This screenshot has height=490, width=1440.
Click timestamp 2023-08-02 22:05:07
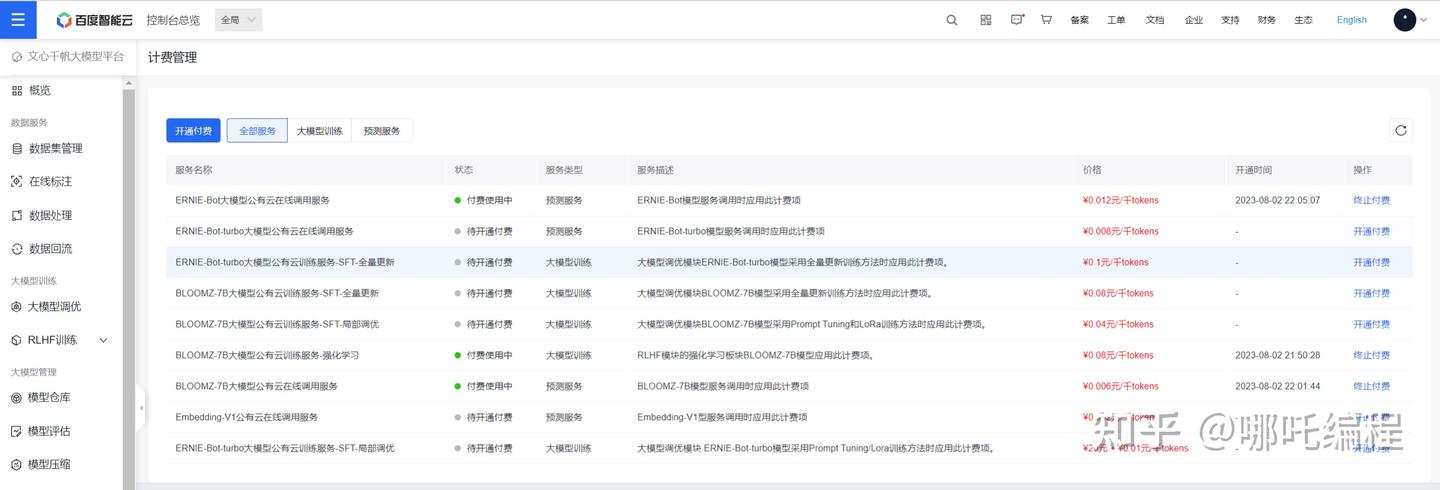(x=1277, y=200)
